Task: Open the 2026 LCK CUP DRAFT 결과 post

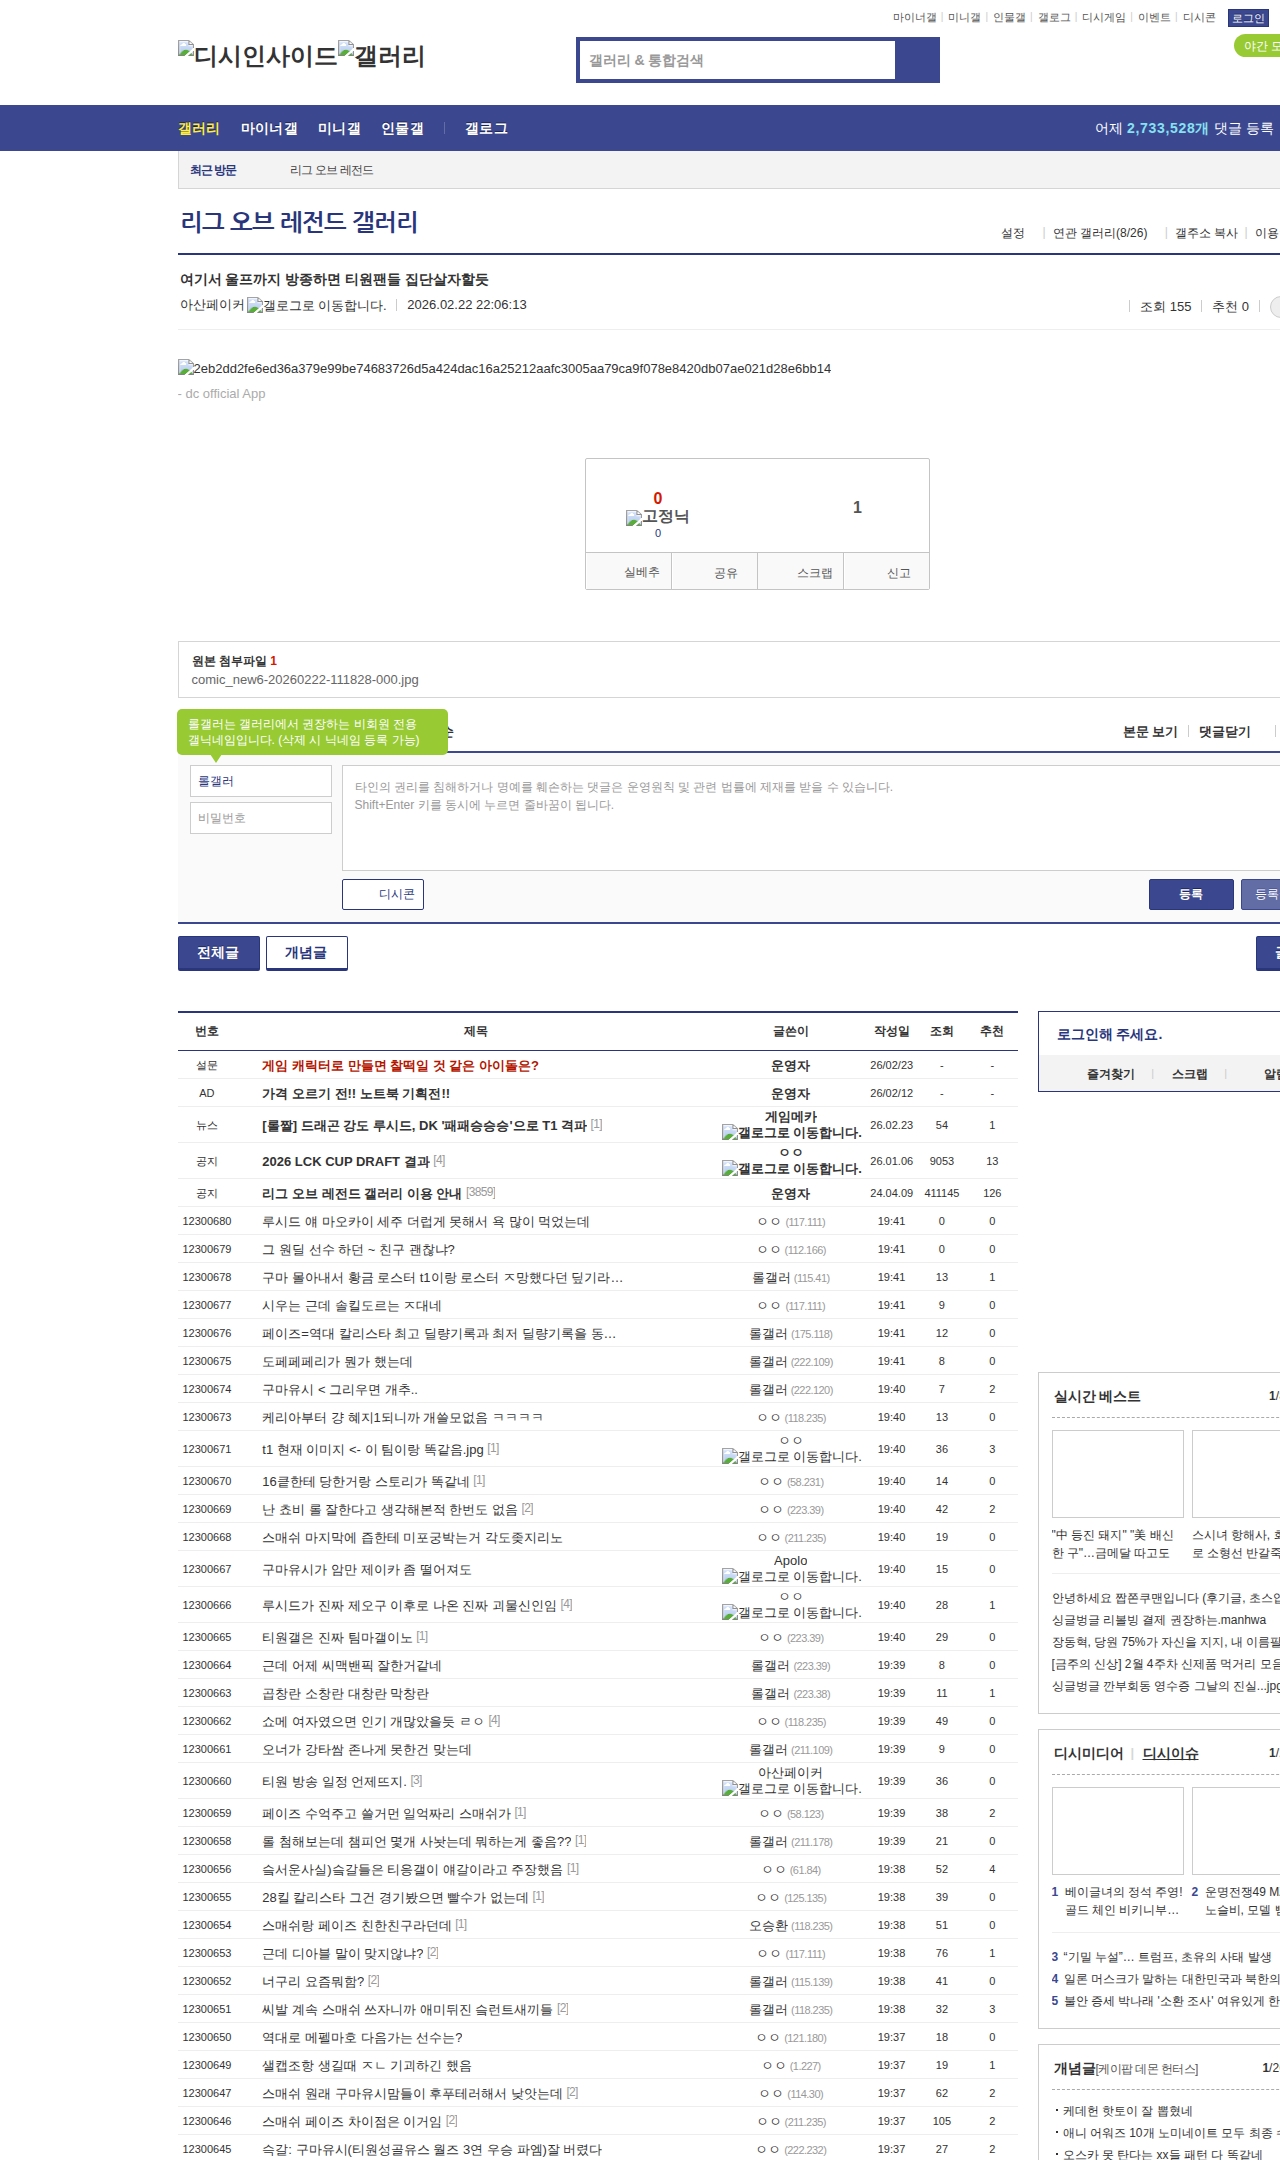Action: [x=345, y=1161]
